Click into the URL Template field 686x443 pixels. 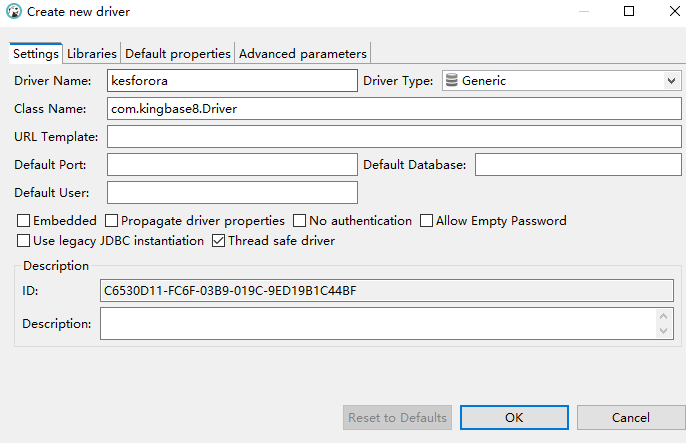click(394, 136)
